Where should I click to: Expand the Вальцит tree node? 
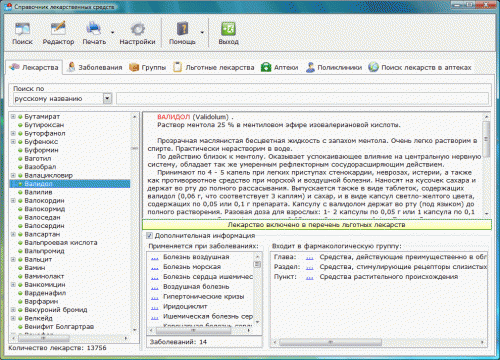pyautogui.click(x=13, y=259)
